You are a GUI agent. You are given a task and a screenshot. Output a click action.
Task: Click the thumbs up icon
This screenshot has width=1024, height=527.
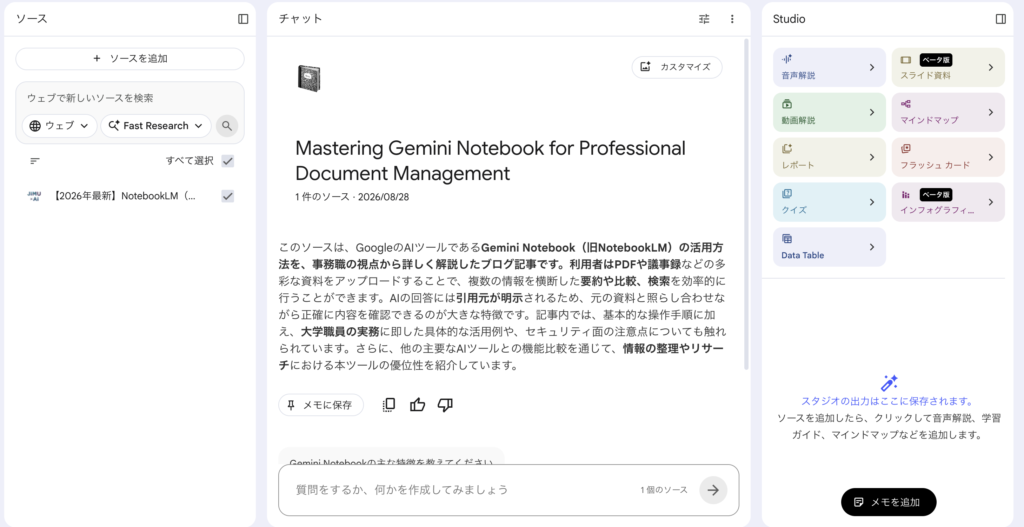click(417, 405)
